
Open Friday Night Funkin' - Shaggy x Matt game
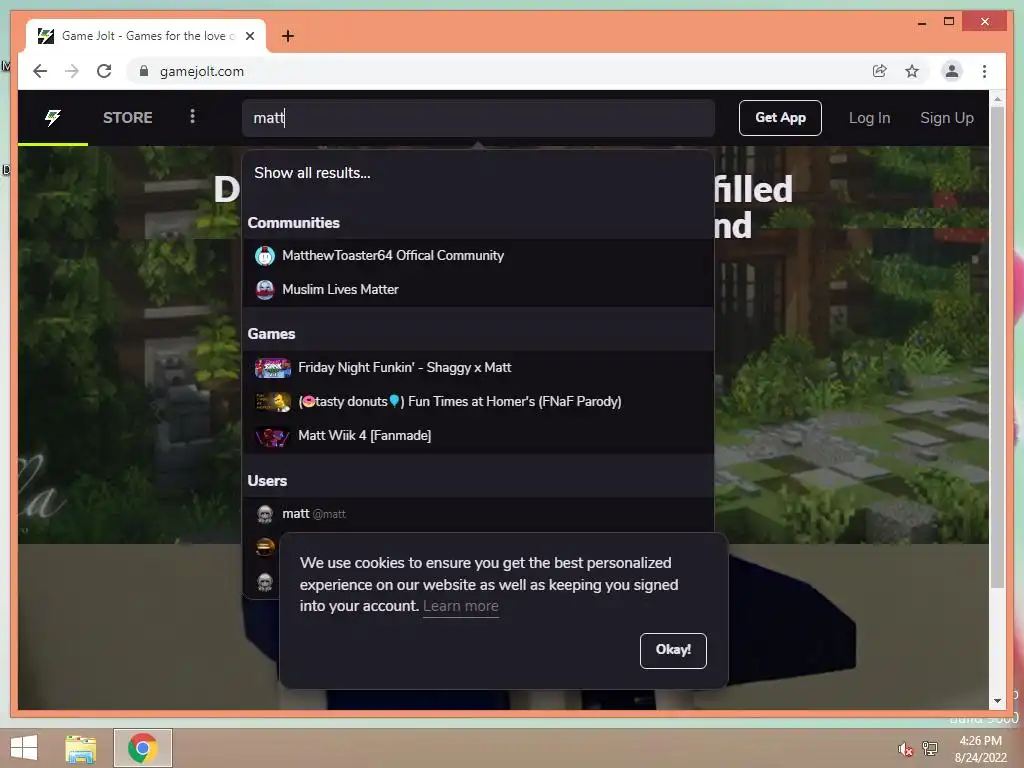478,368
